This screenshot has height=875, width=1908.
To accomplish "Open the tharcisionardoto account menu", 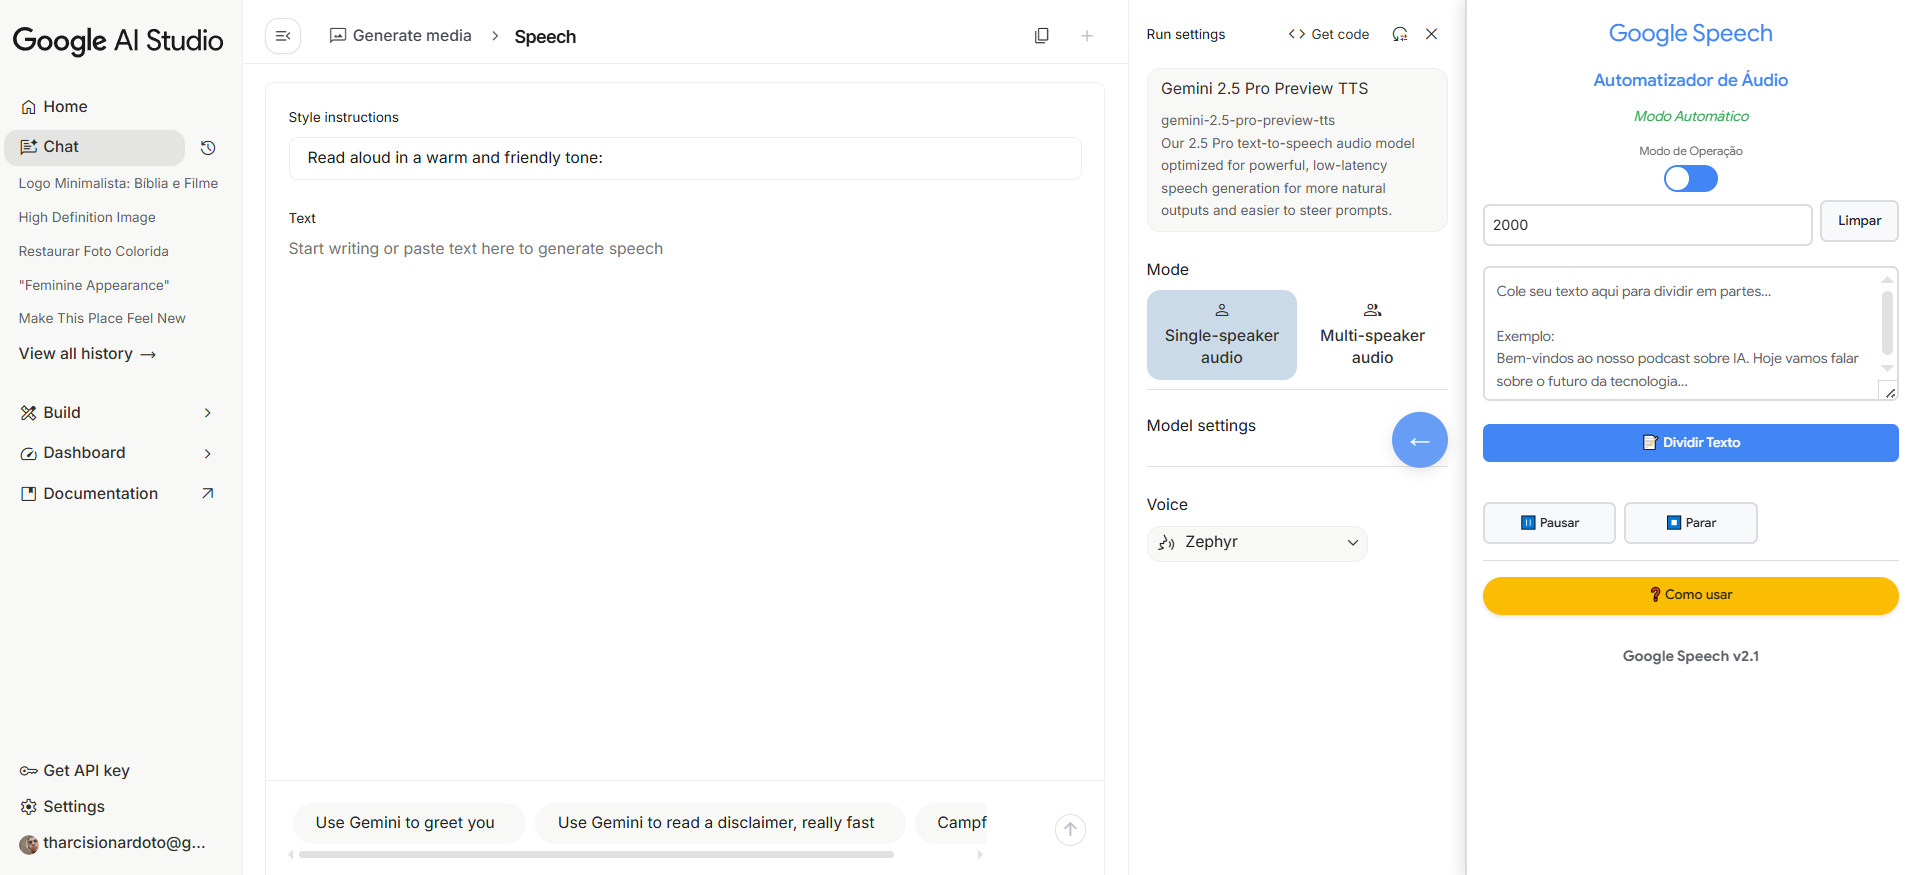I will coord(113,843).
